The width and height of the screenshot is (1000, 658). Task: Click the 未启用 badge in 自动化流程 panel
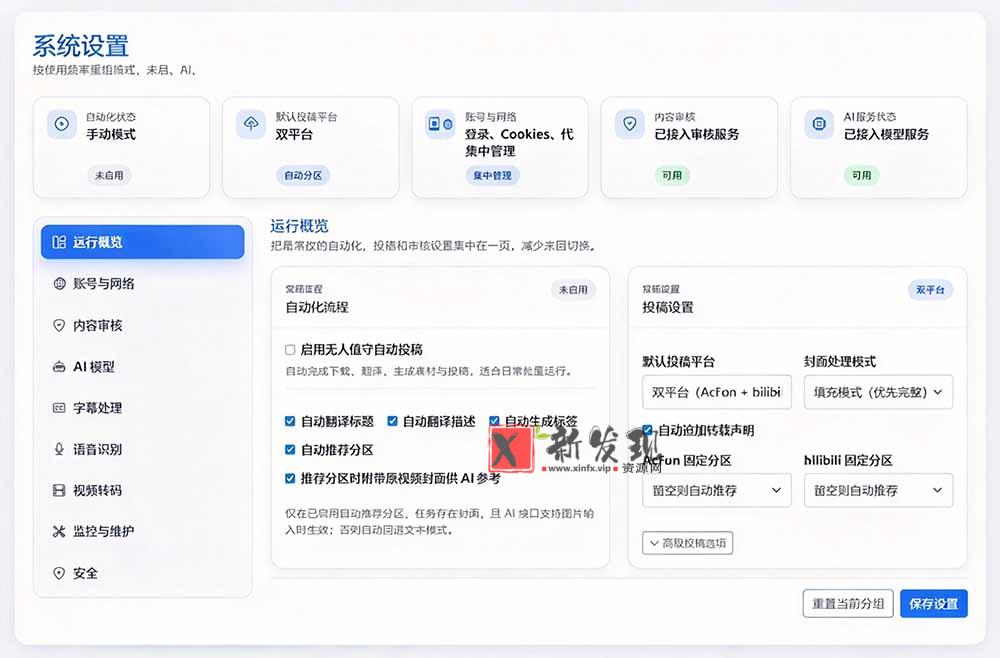coord(573,289)
